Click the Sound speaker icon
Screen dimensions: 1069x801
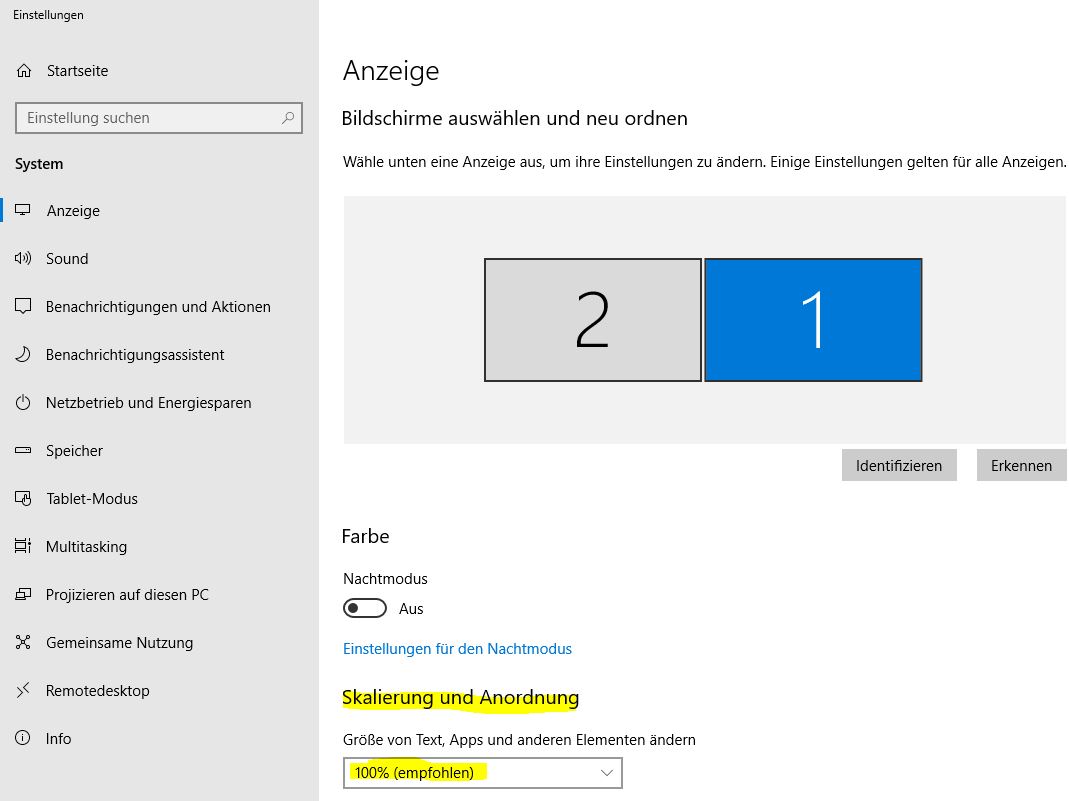pos(24,259)
